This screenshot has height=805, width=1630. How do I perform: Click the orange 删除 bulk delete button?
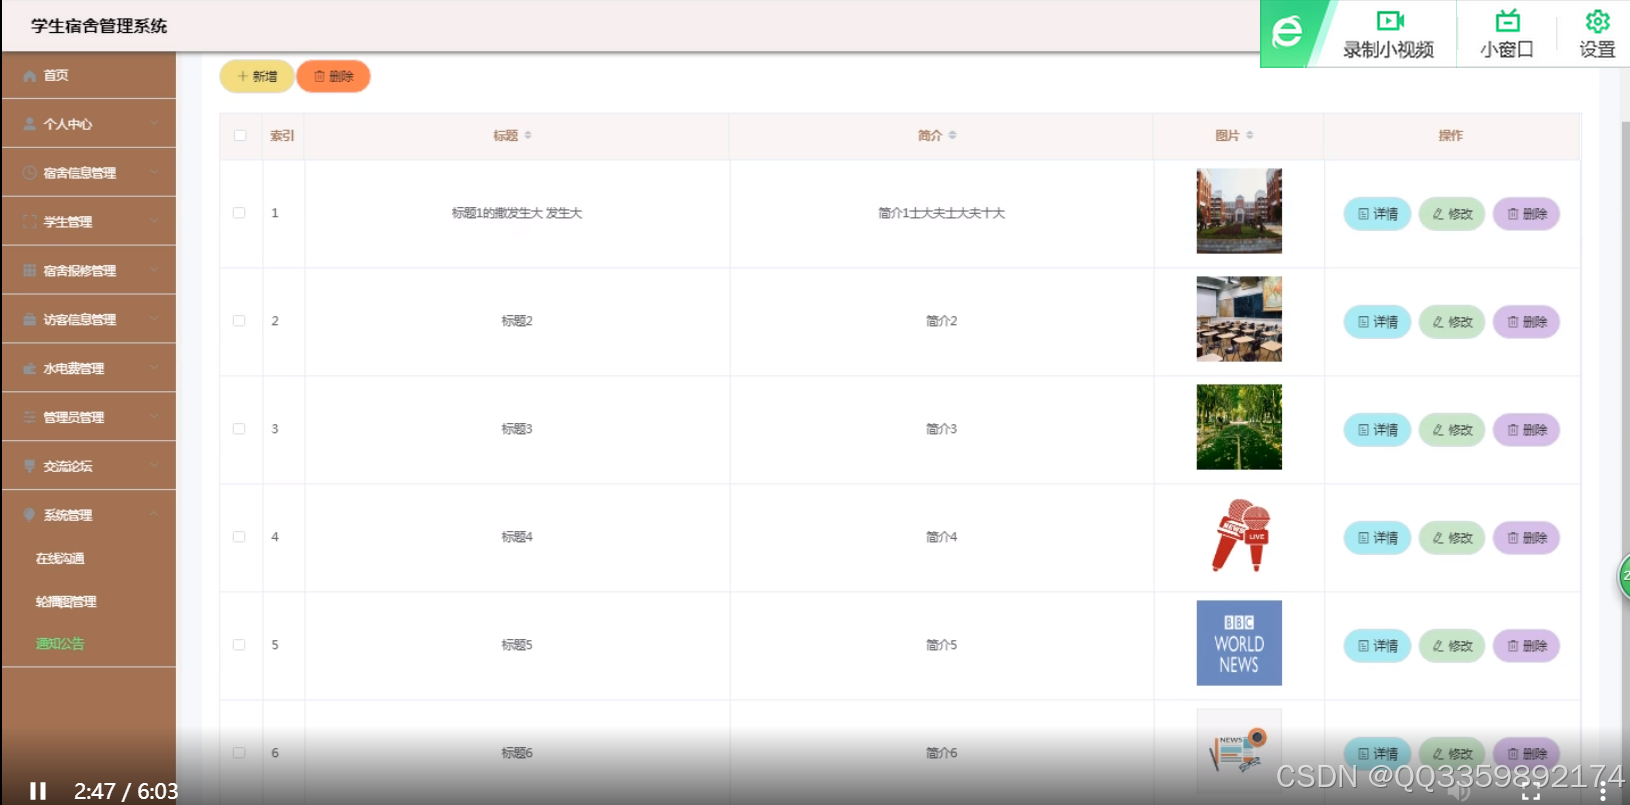coord(333,76)
